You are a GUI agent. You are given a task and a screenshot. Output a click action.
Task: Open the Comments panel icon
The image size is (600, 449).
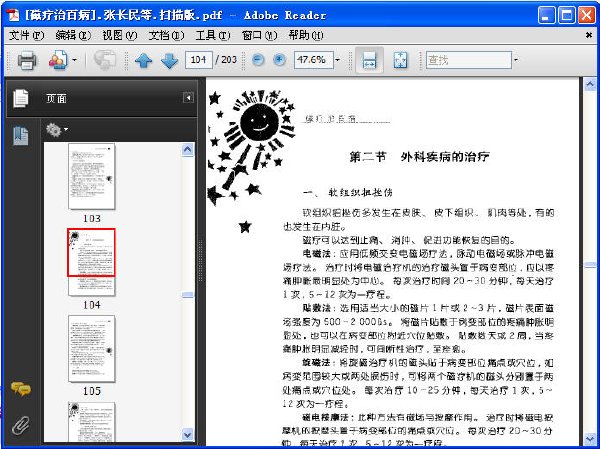point(21,389)
